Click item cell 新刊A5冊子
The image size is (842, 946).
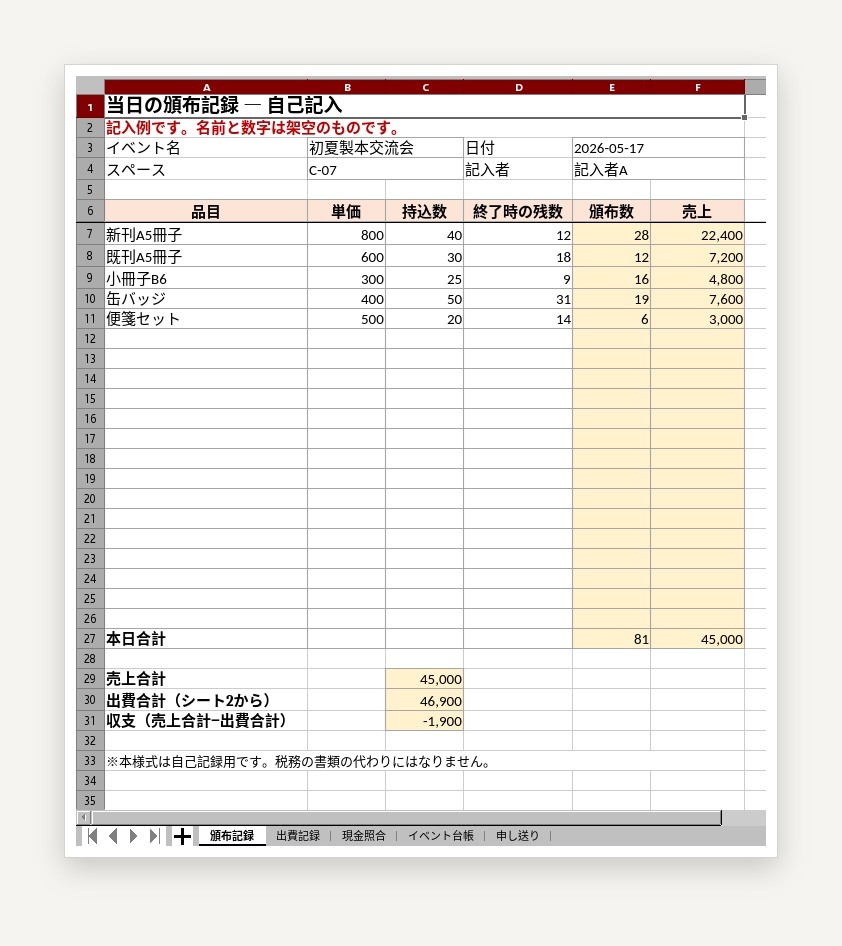(x=206, y=234)
